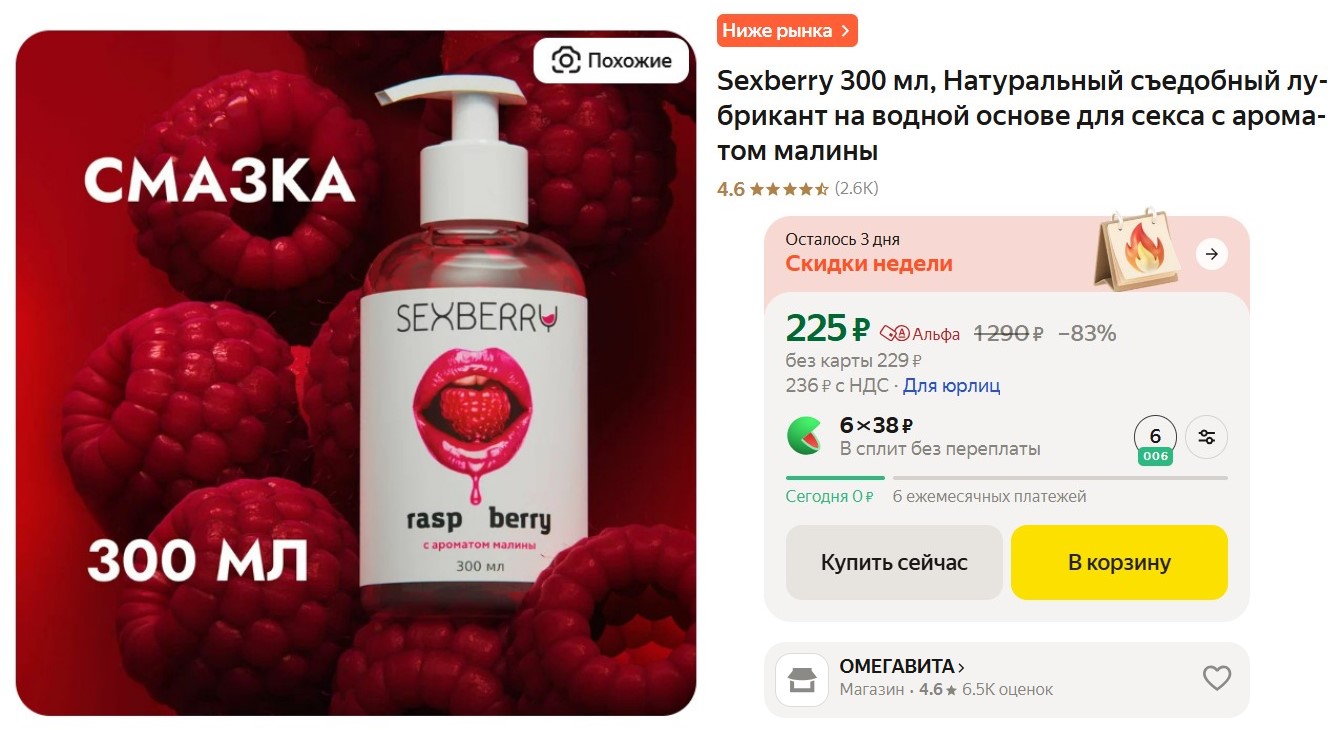Click the green Split pacman icon

pos(805,436)
